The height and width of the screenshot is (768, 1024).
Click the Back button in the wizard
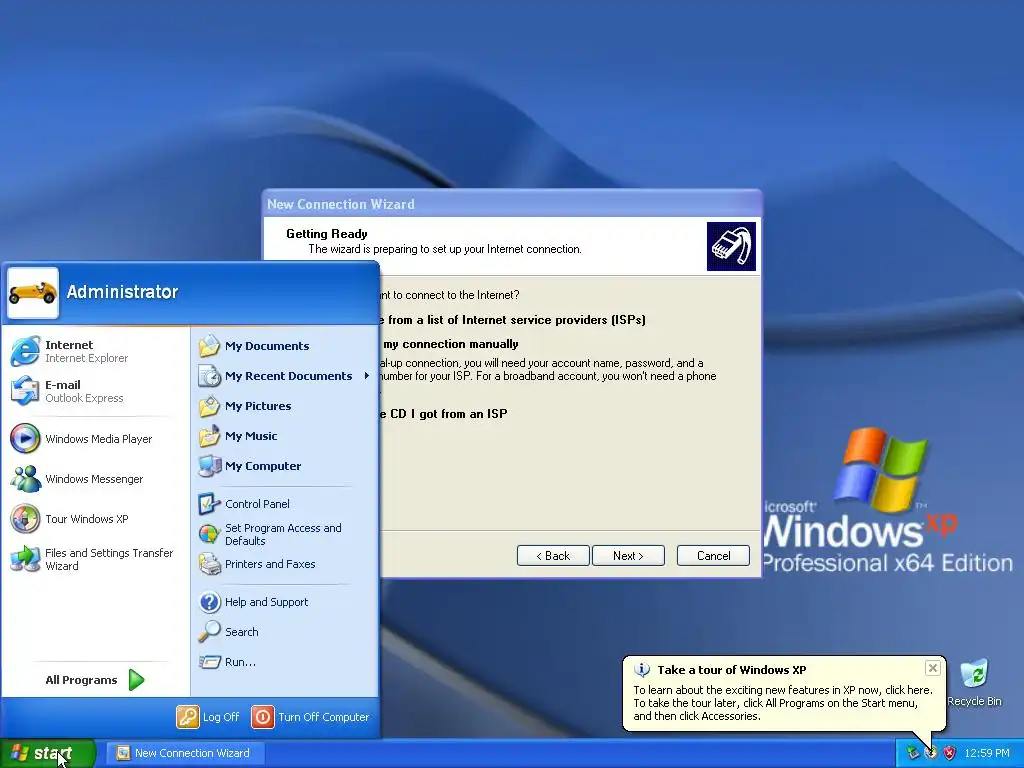coord(553,556)
